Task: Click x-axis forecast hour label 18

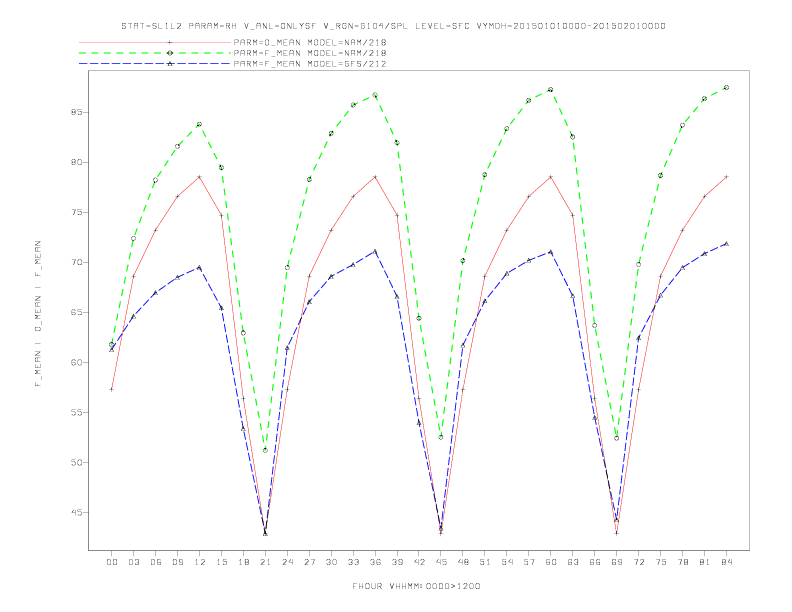Action: pos(243,562)
